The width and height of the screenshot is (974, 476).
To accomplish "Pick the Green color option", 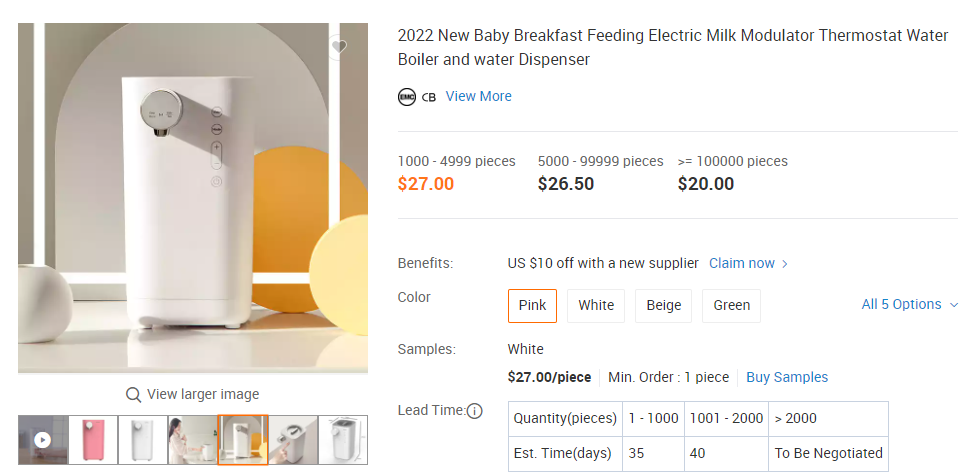I will pyautogui.click(x=731, y=305).
